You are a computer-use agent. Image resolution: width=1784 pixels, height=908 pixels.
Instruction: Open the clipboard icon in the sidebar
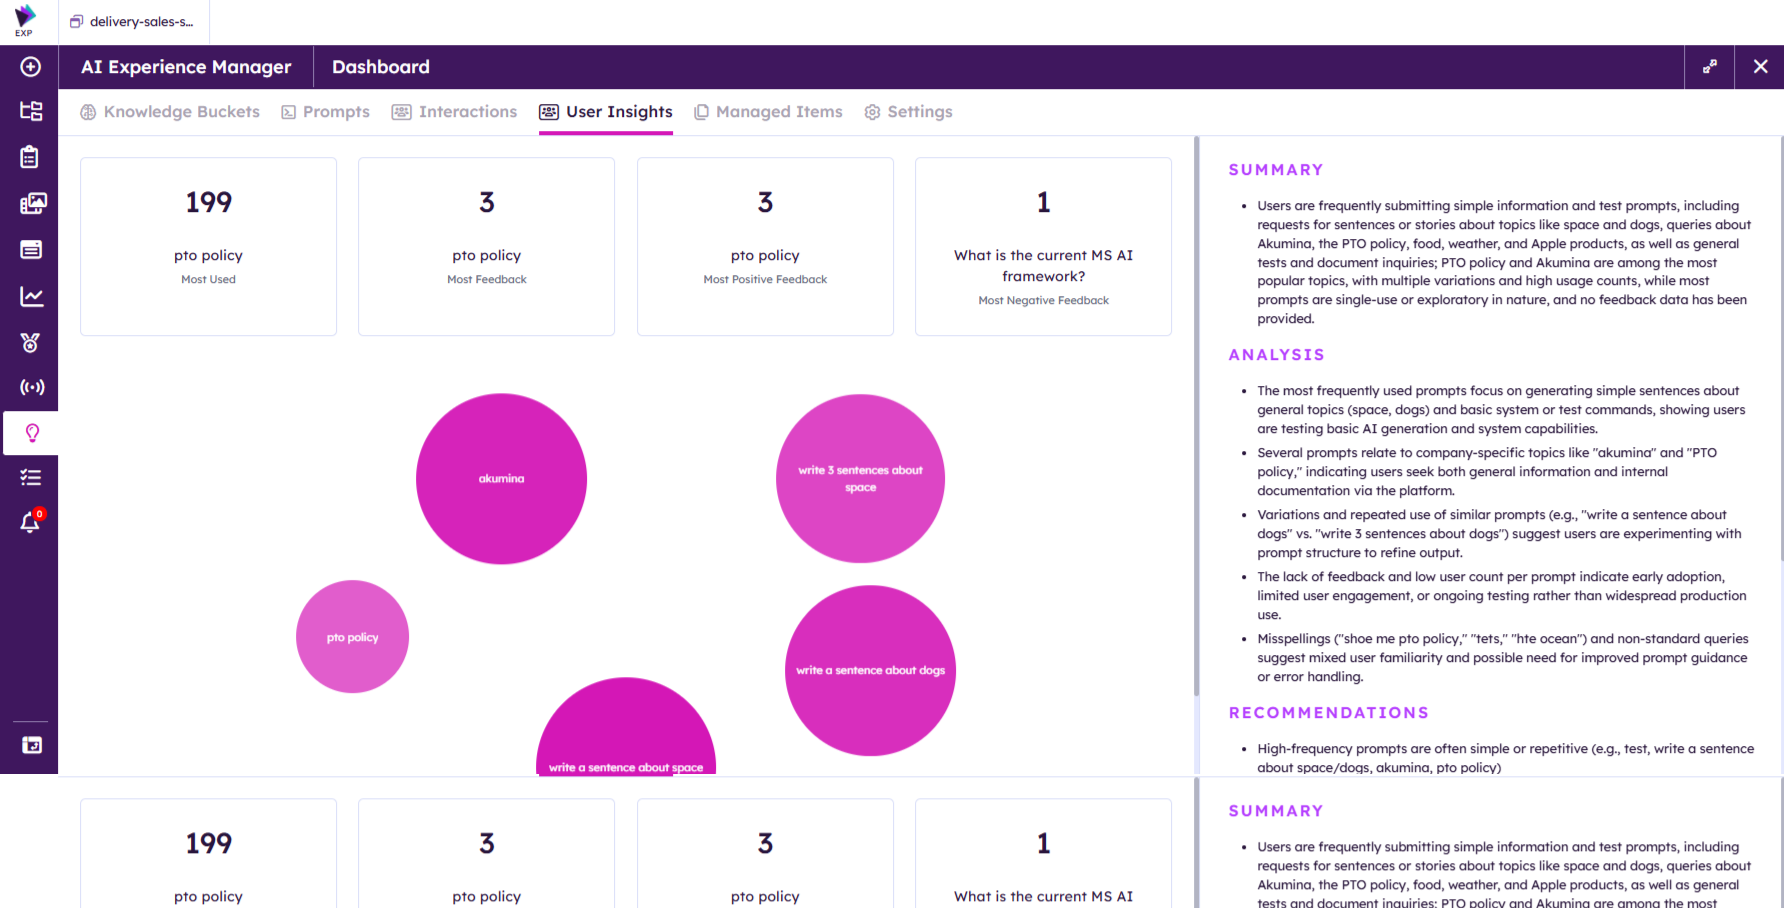click(x=31, y=157)
